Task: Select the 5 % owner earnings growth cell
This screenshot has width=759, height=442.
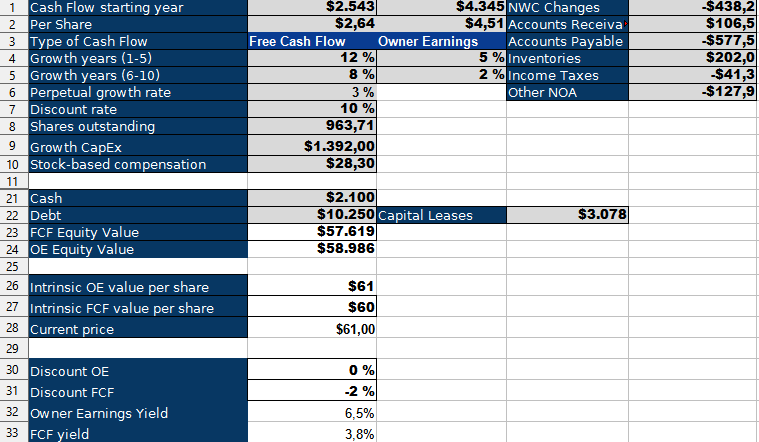Action: [441, 58]
